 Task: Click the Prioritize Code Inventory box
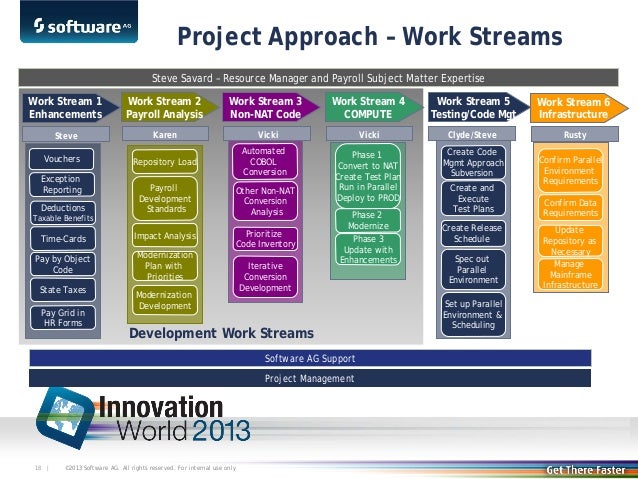[x=265, y=239]
